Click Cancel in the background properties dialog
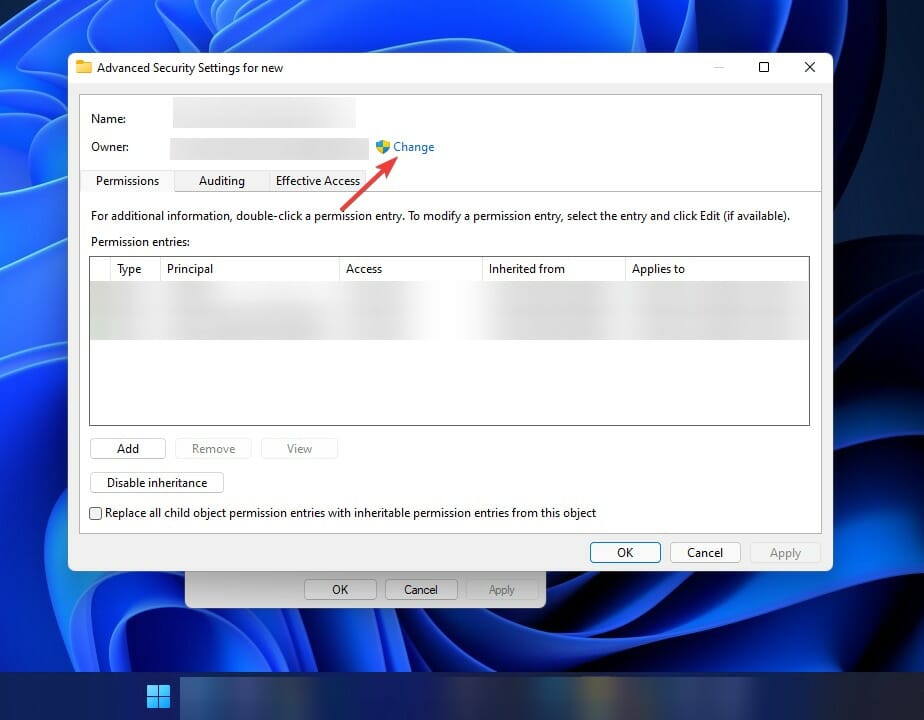This screenshot has width=924, height=720. 420,590
